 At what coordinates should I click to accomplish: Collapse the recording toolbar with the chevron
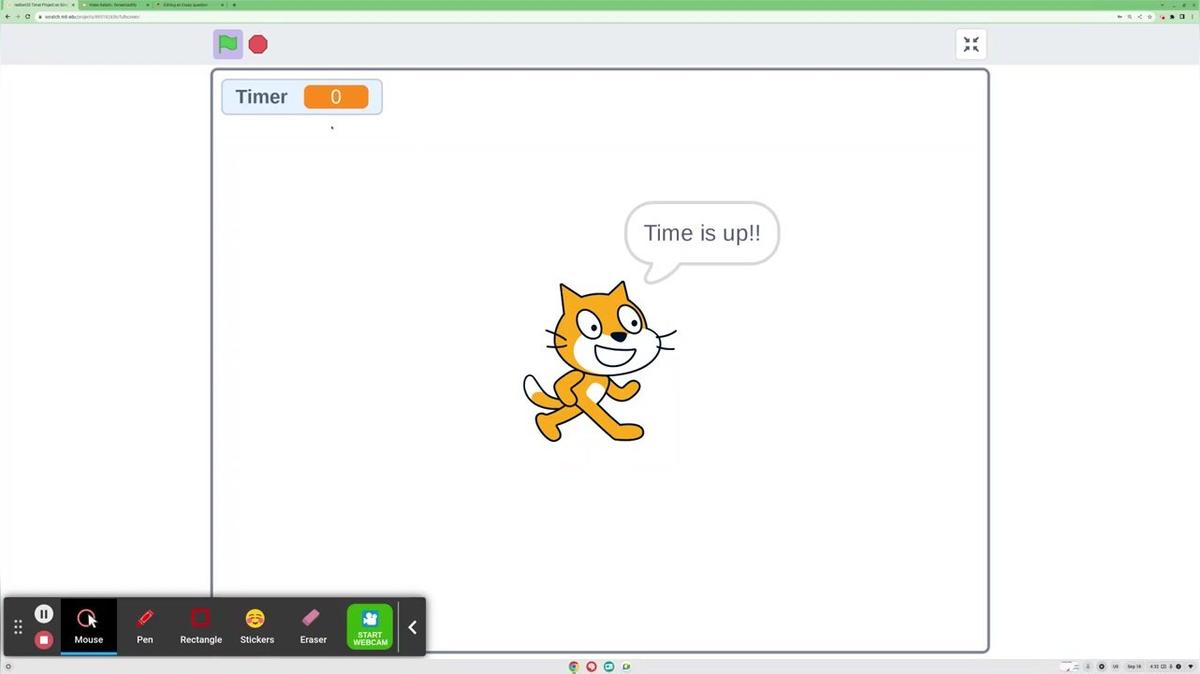412,627
